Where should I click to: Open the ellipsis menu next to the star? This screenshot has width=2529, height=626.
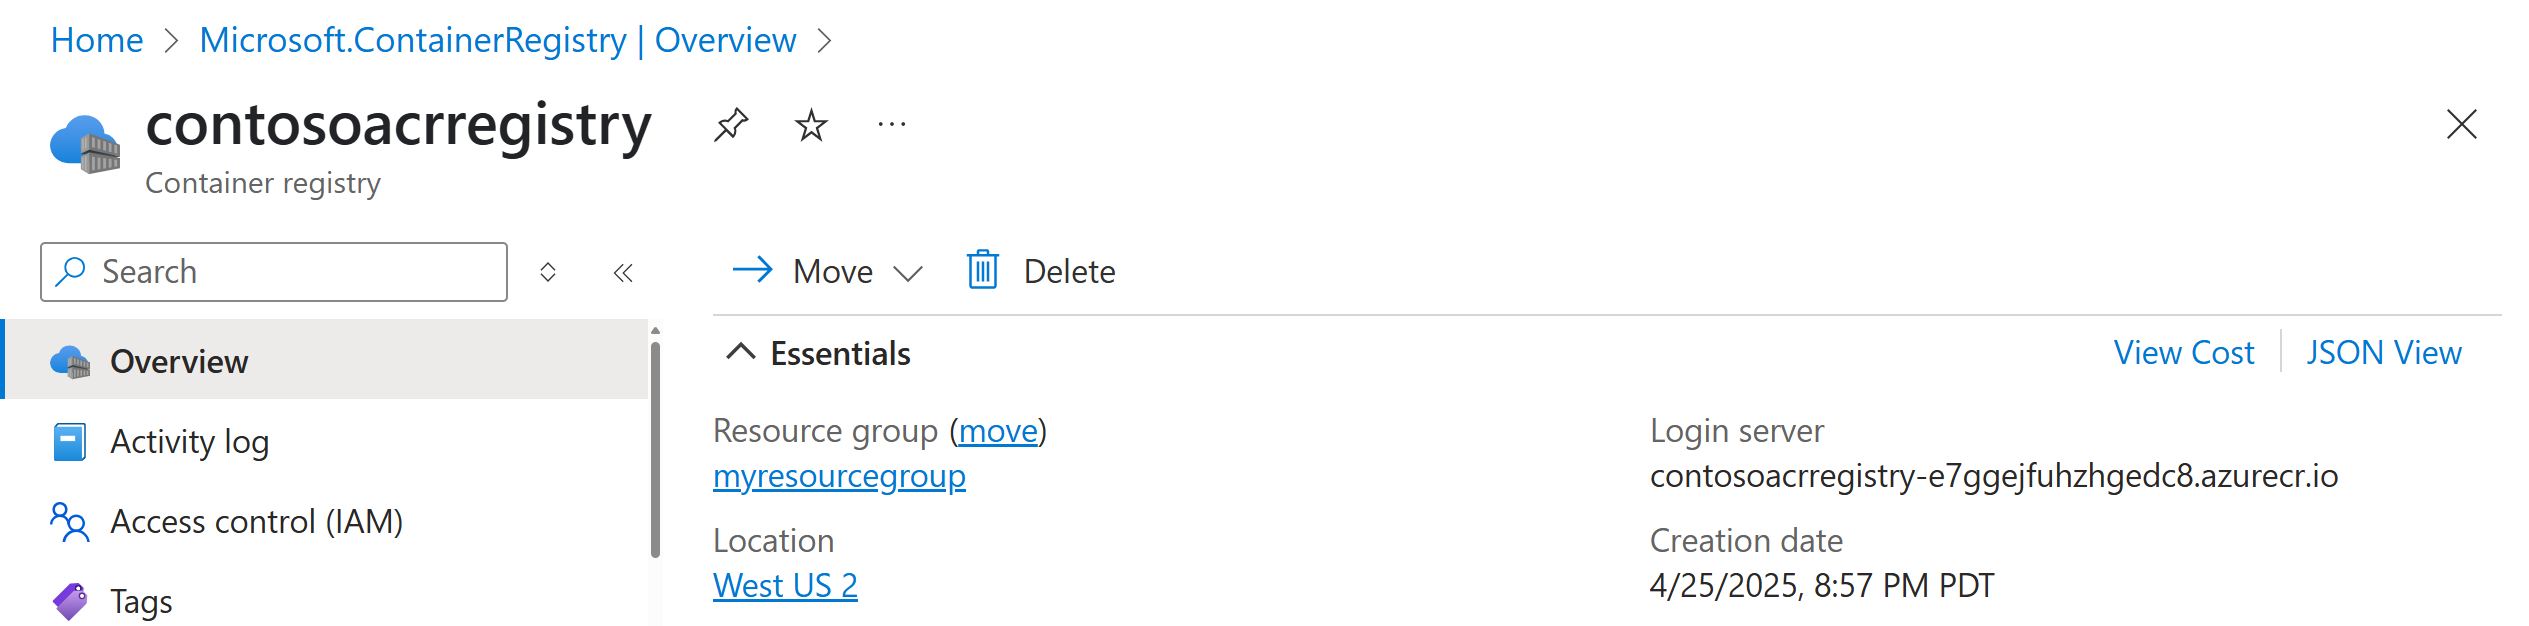(890, 124)
